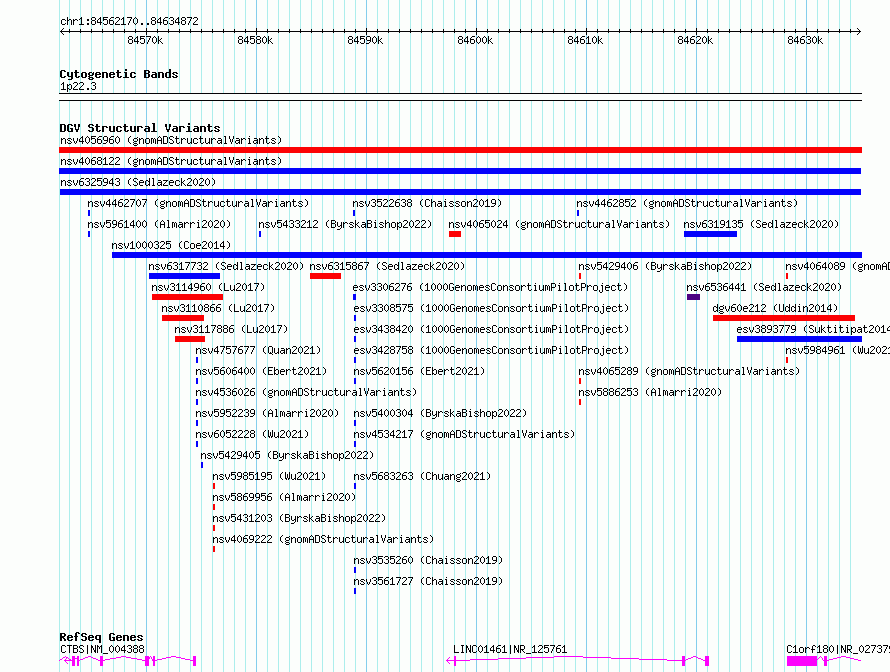The width and height of the screenshot is (890, 672).
Task: Open the nsv5431203 (ByrskaBishop2022) label
Action: (x=299, y=518)
